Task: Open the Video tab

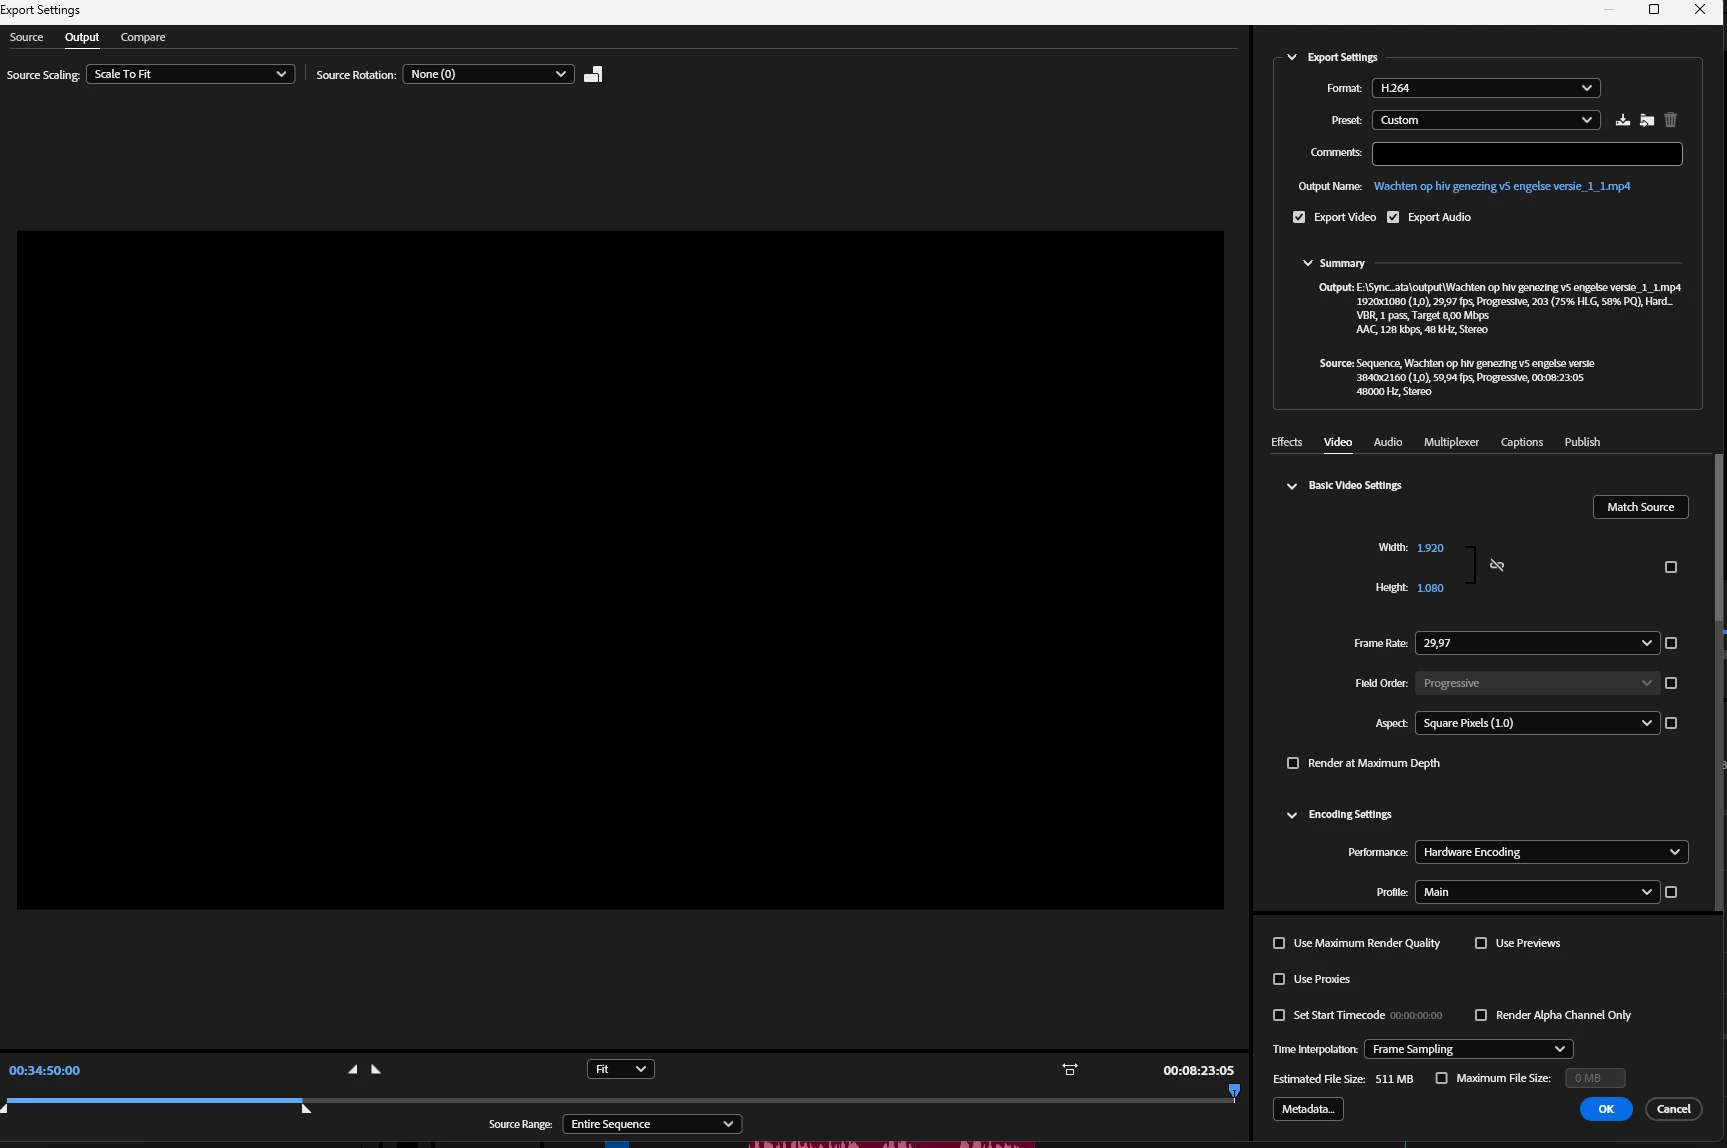Action: click(x=1337, y=442)
